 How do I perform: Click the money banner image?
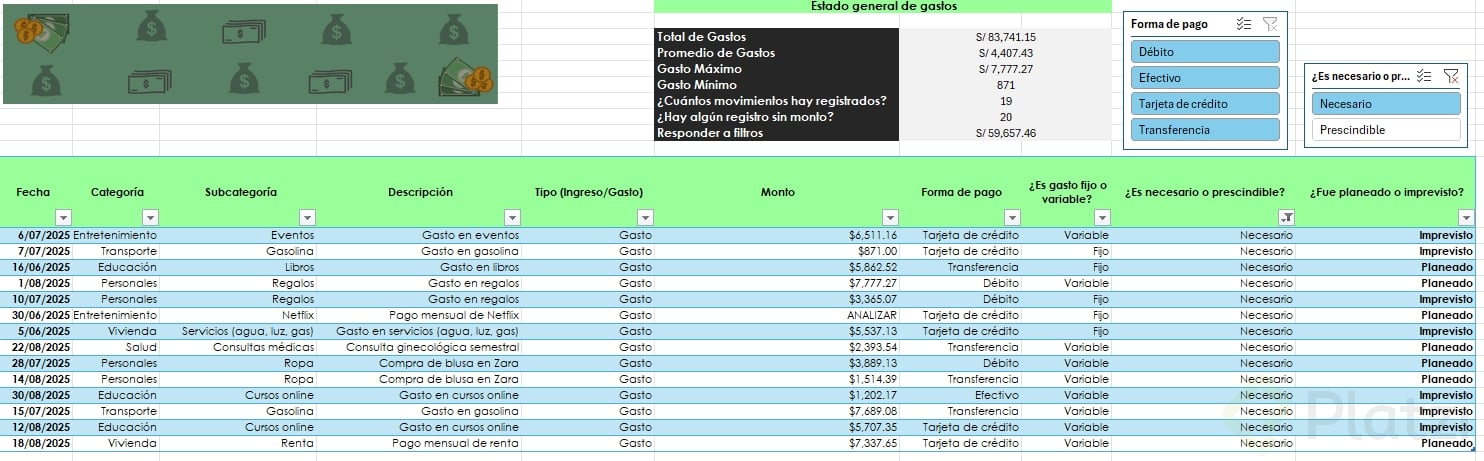[x=250, y=53]
